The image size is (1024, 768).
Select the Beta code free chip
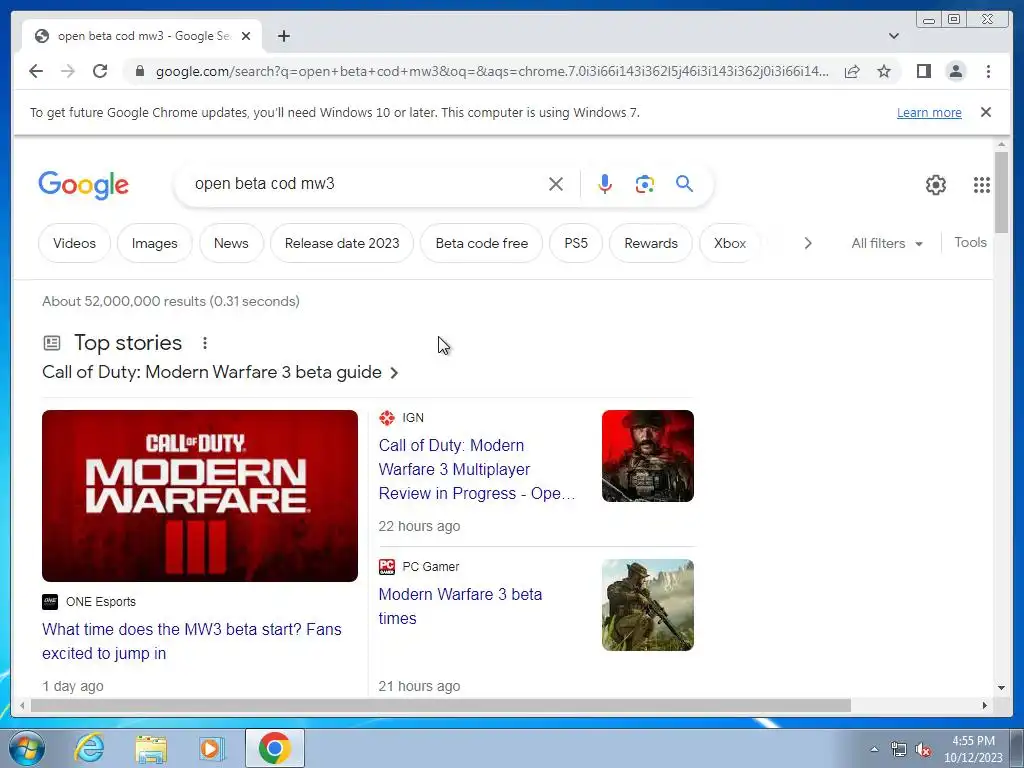click(481, 243)
